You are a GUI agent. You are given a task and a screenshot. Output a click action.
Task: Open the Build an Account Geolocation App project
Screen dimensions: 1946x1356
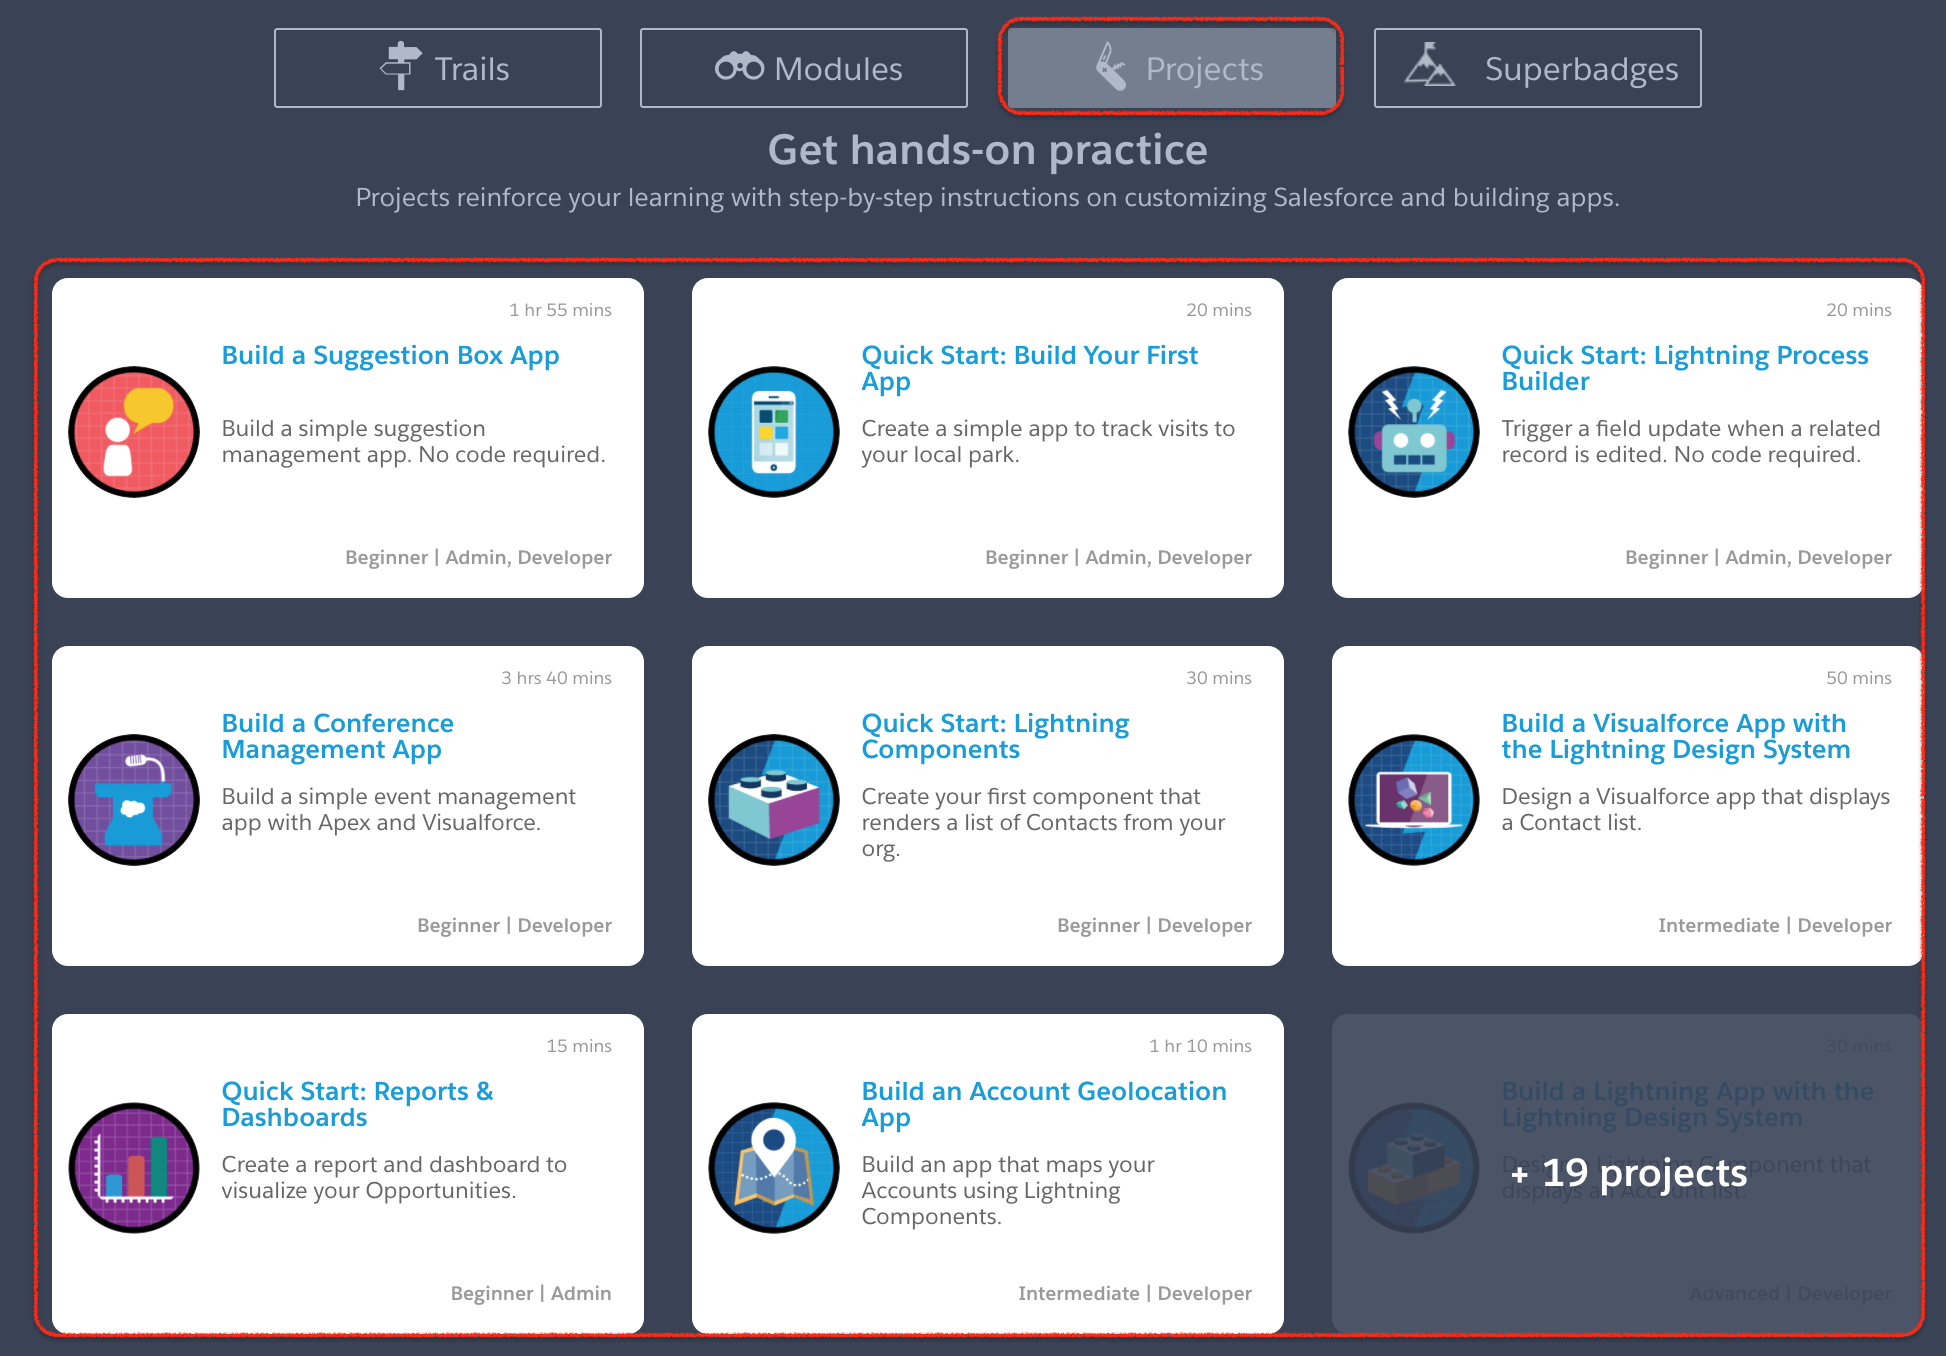point(1043,1104)
